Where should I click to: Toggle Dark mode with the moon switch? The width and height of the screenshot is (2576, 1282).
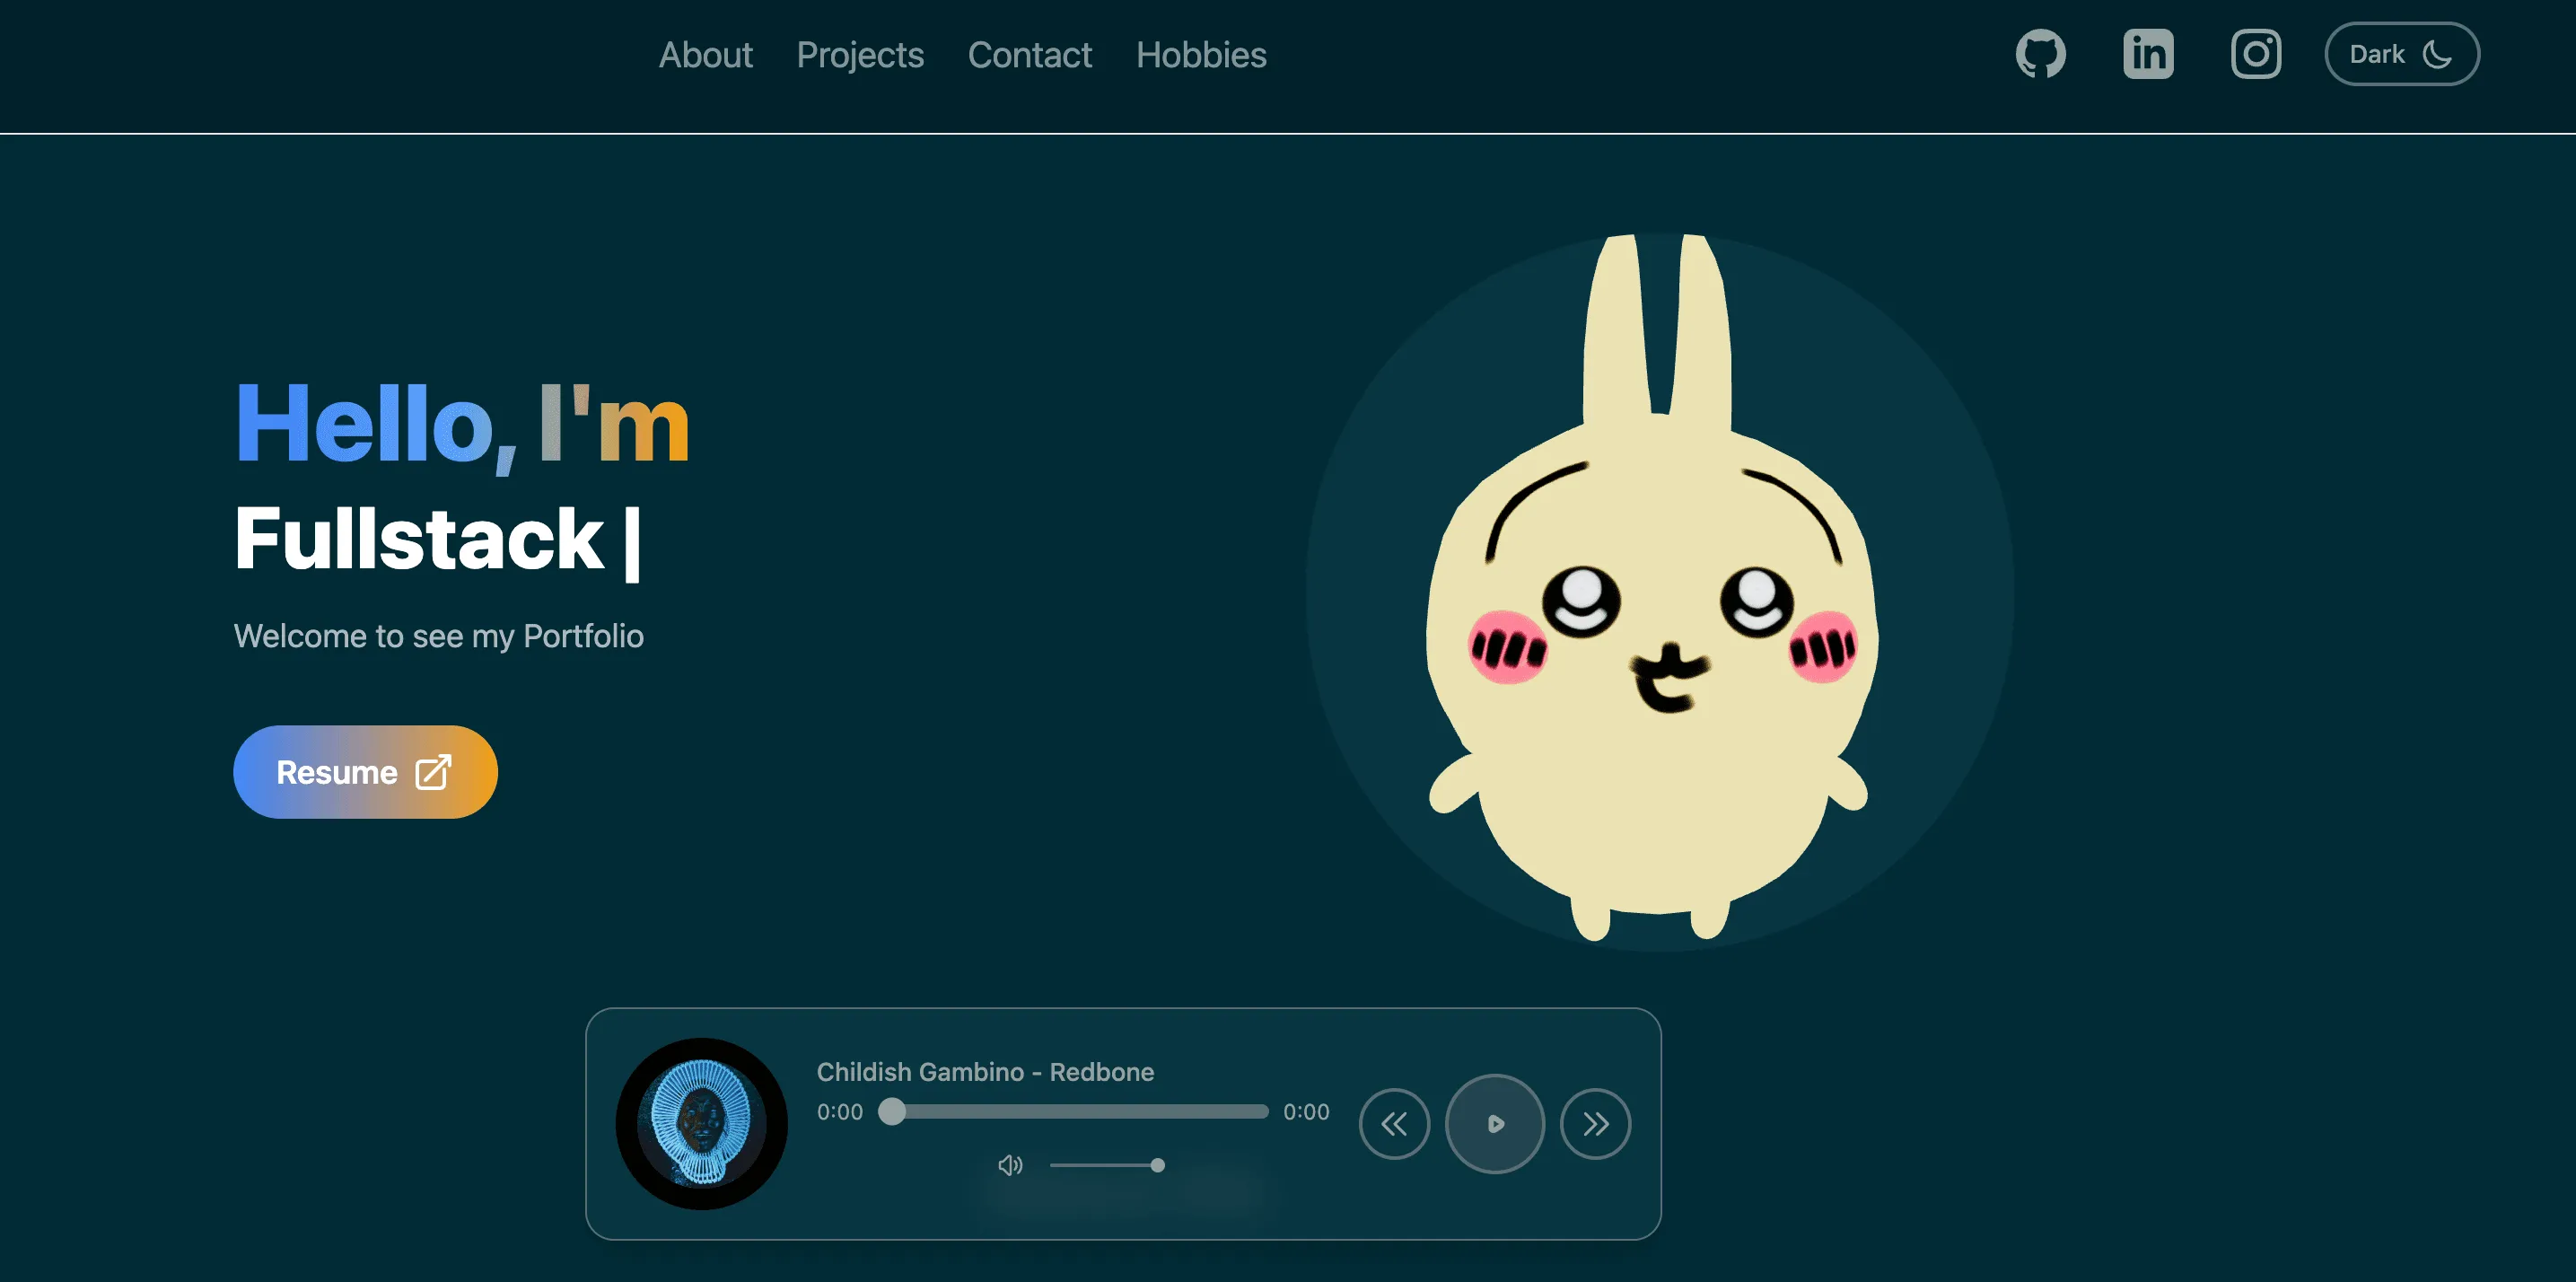click(x=2402, y=53)
